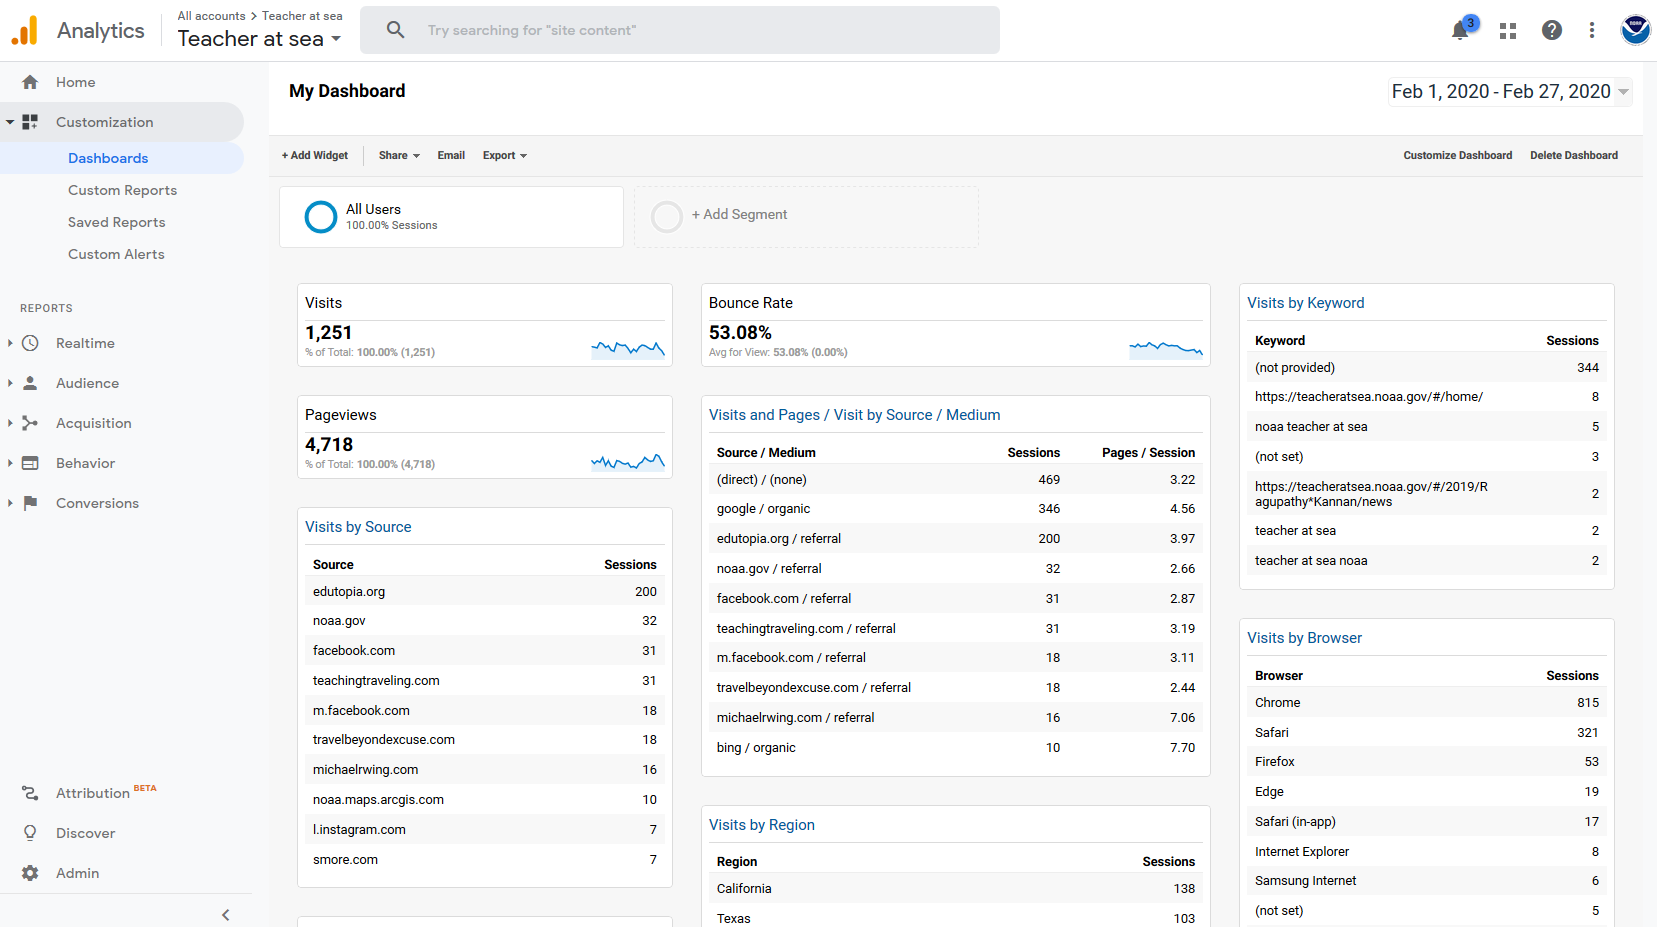The image size is (1657, 927).
Task: Open the Google apps grid icon
Action: (x=1507, y=31)
